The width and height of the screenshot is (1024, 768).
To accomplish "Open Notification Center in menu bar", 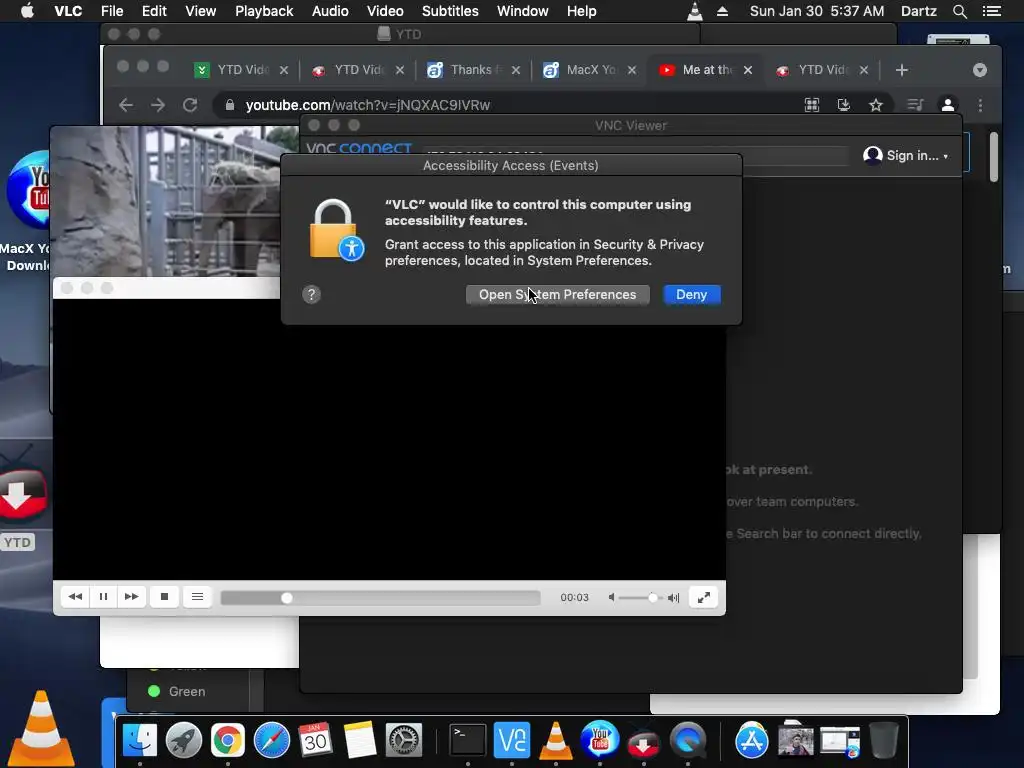I will click(x=991, y=11).
